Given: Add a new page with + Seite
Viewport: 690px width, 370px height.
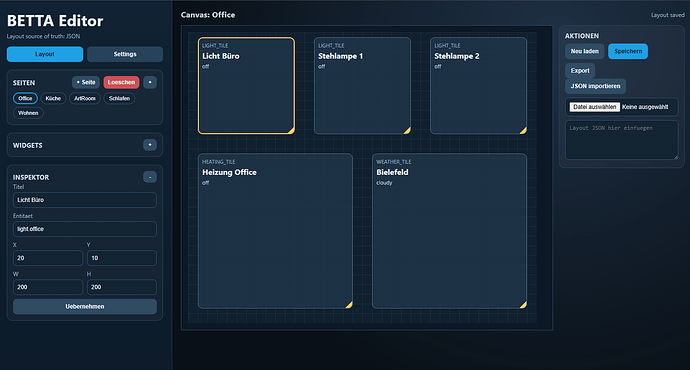Looking at the screenshot, I should (x=86, y=82).
